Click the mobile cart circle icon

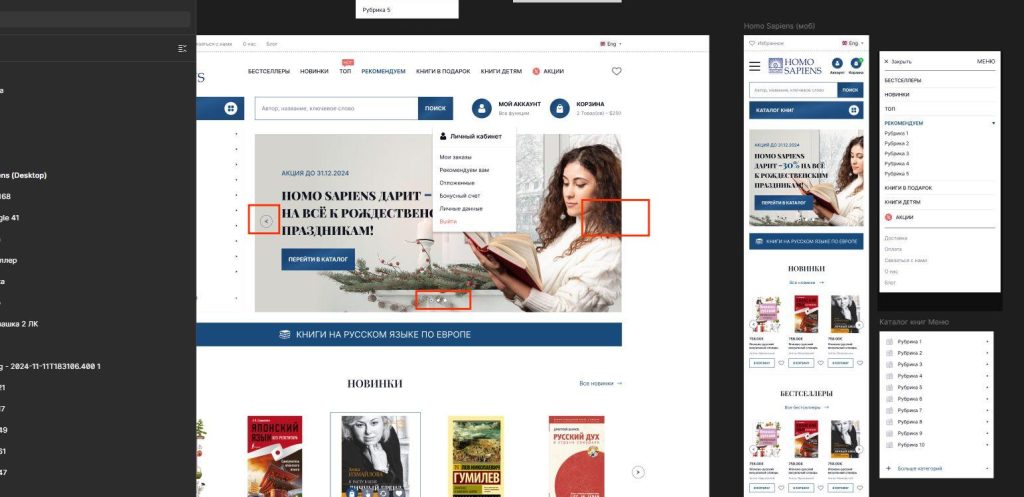(856, 63)
